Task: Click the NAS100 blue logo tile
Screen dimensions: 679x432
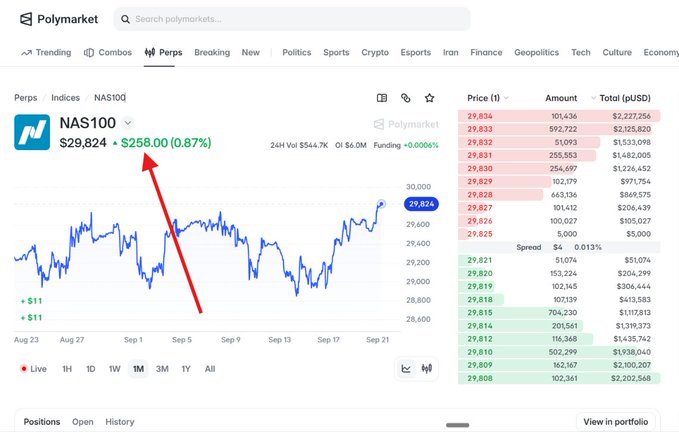Action: pos(32,132)
